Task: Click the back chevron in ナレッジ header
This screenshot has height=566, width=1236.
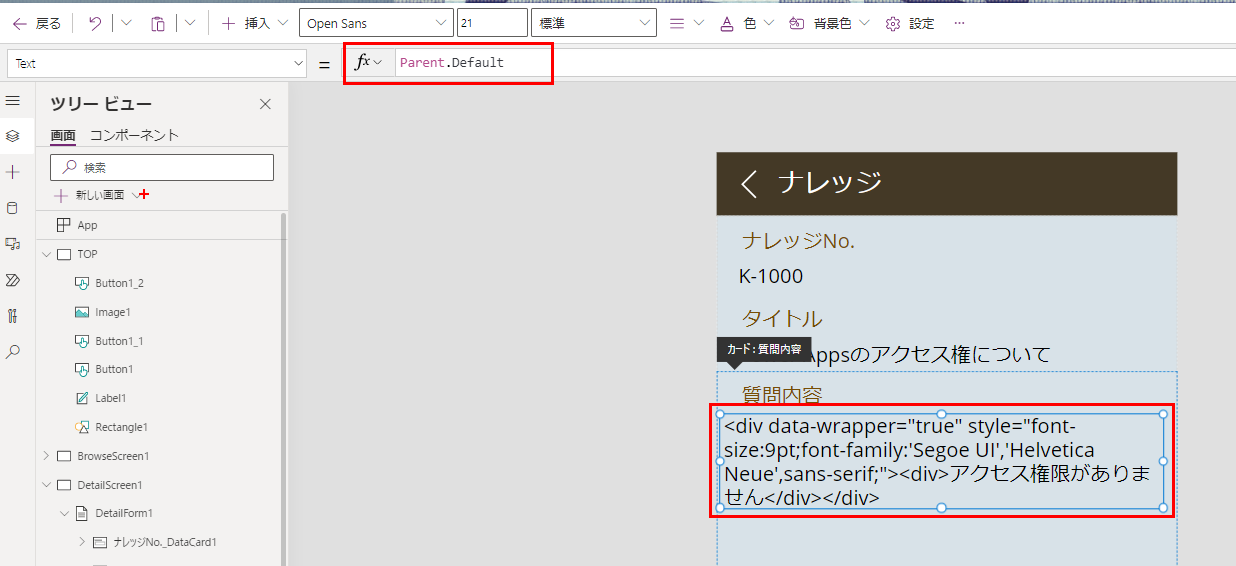Action: pyautogui.click(x=749, y=183)
